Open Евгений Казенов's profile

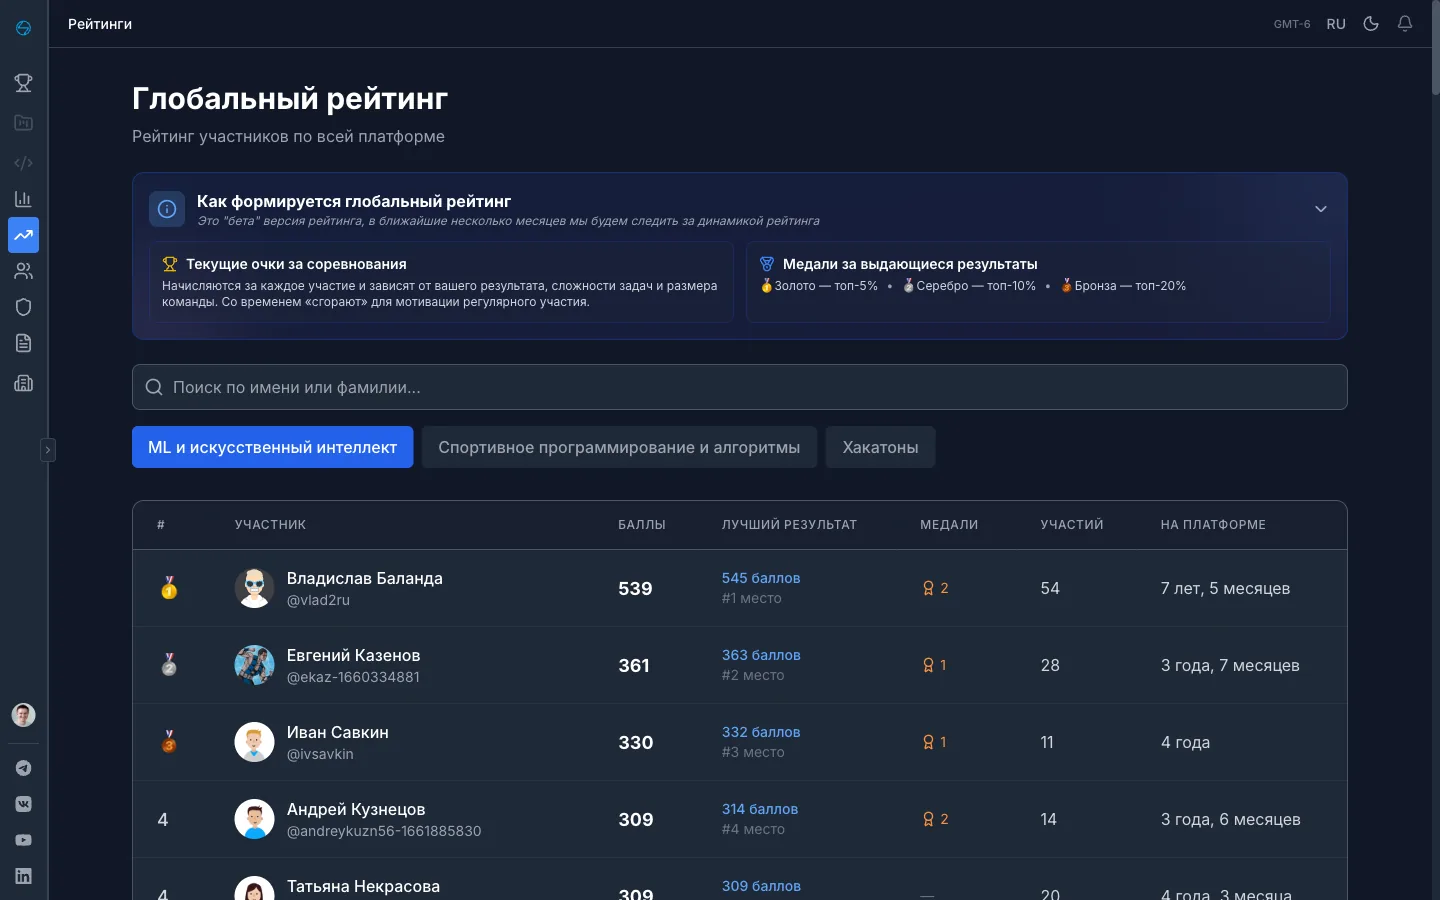(353, 656)
